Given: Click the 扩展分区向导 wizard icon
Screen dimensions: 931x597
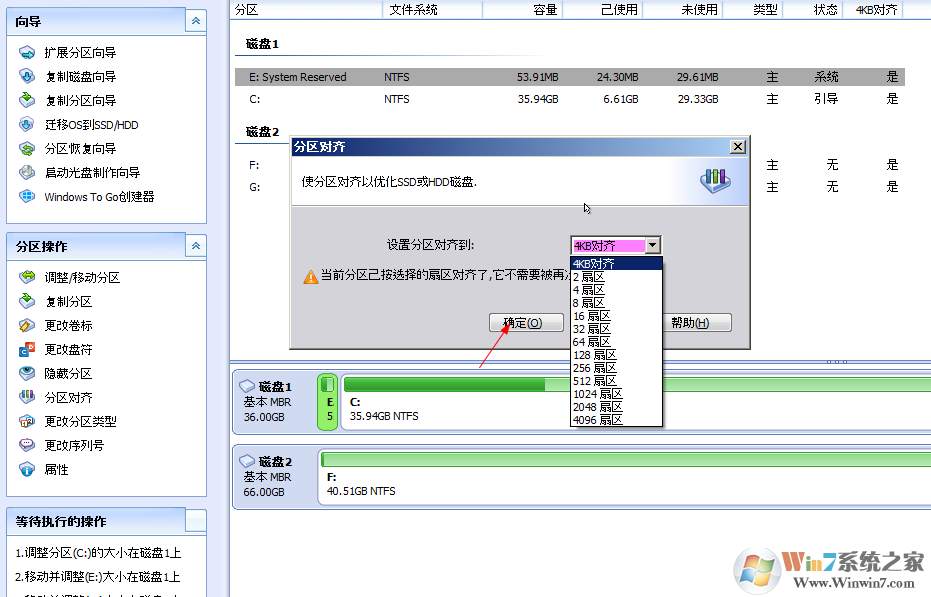Looking at the screenshot, I should [x=27, y=52].
